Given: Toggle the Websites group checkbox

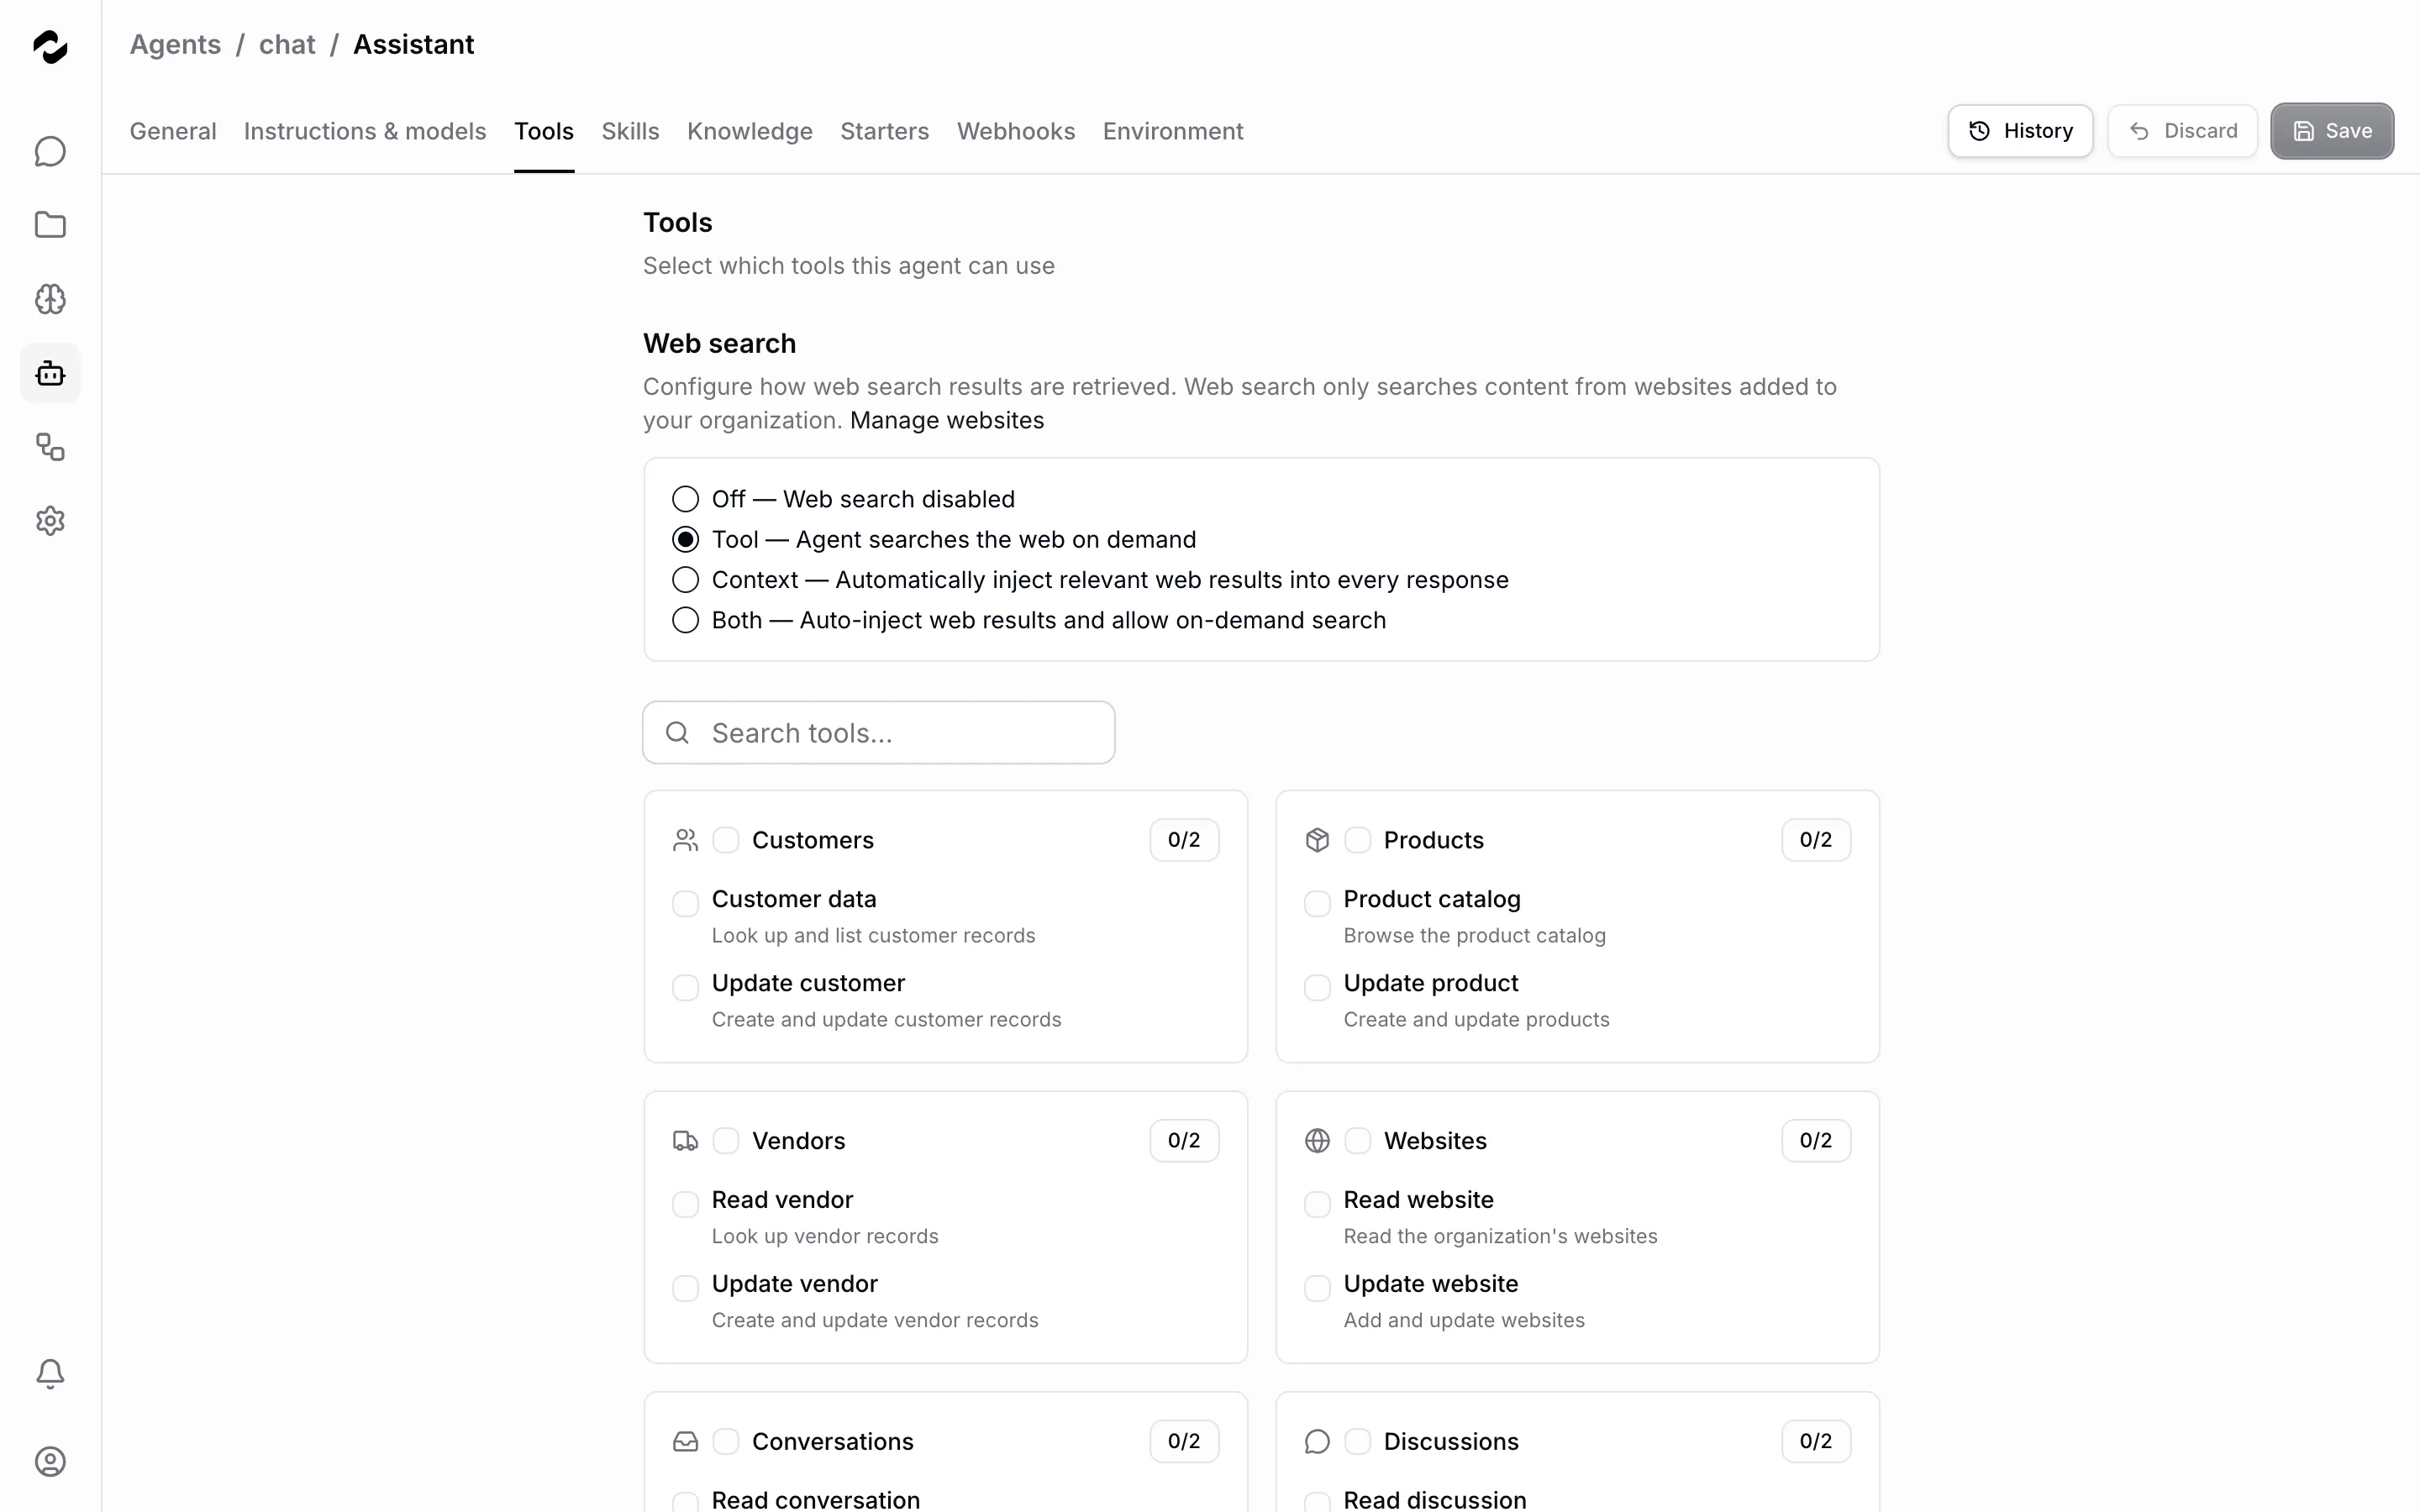Looking at the screenshot, I should pyautogui.click(x=1357, y=1141).
